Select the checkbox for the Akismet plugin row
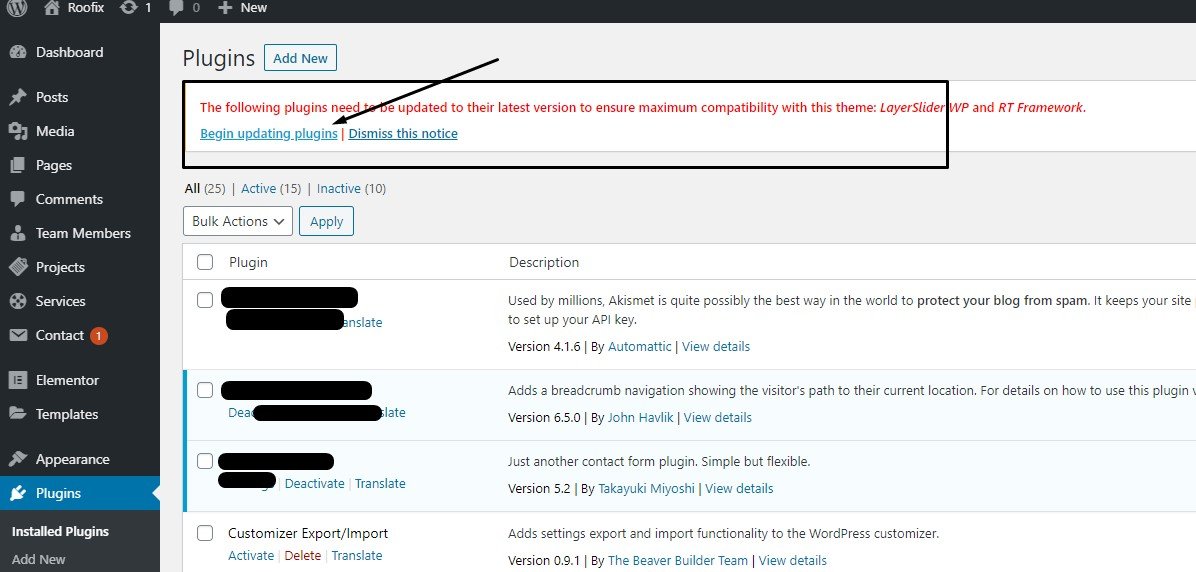1196x572 pixels. [205, 299]
